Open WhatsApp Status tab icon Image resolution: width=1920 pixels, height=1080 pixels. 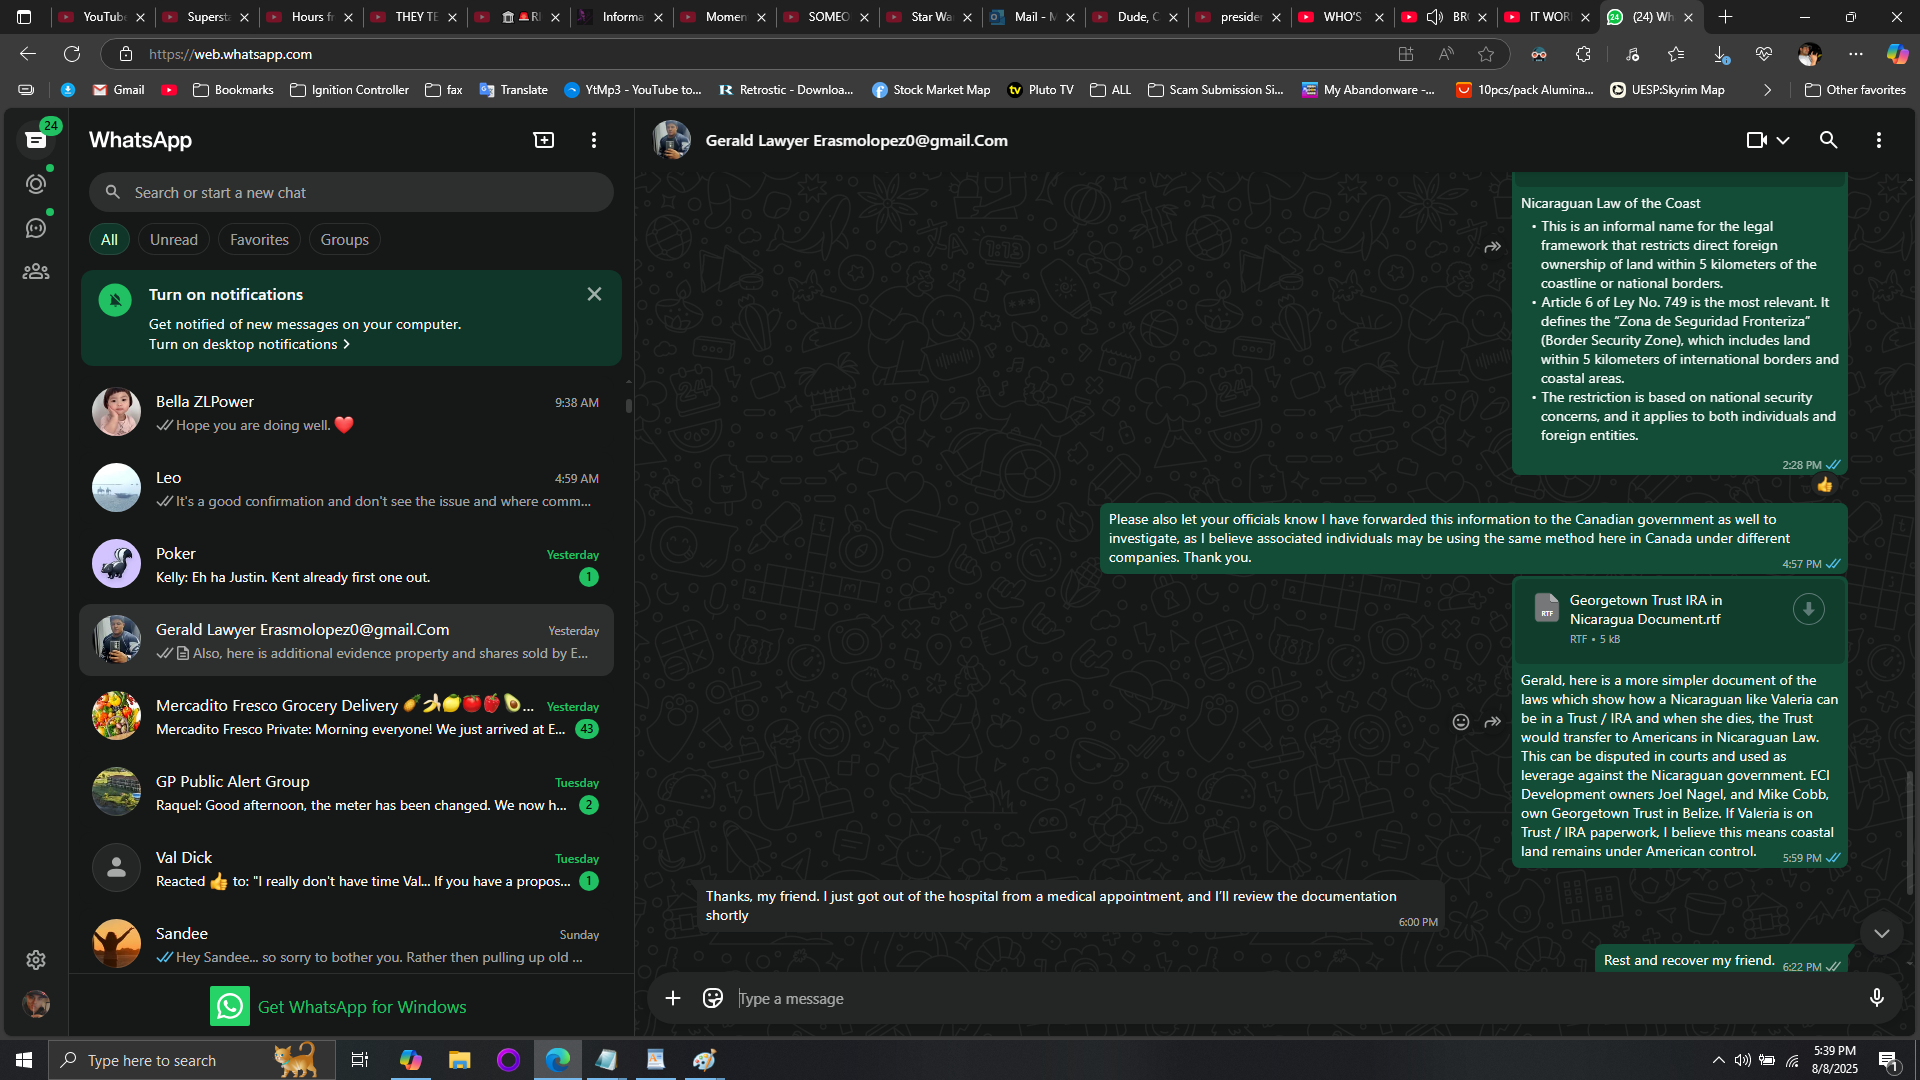point(36,184)
